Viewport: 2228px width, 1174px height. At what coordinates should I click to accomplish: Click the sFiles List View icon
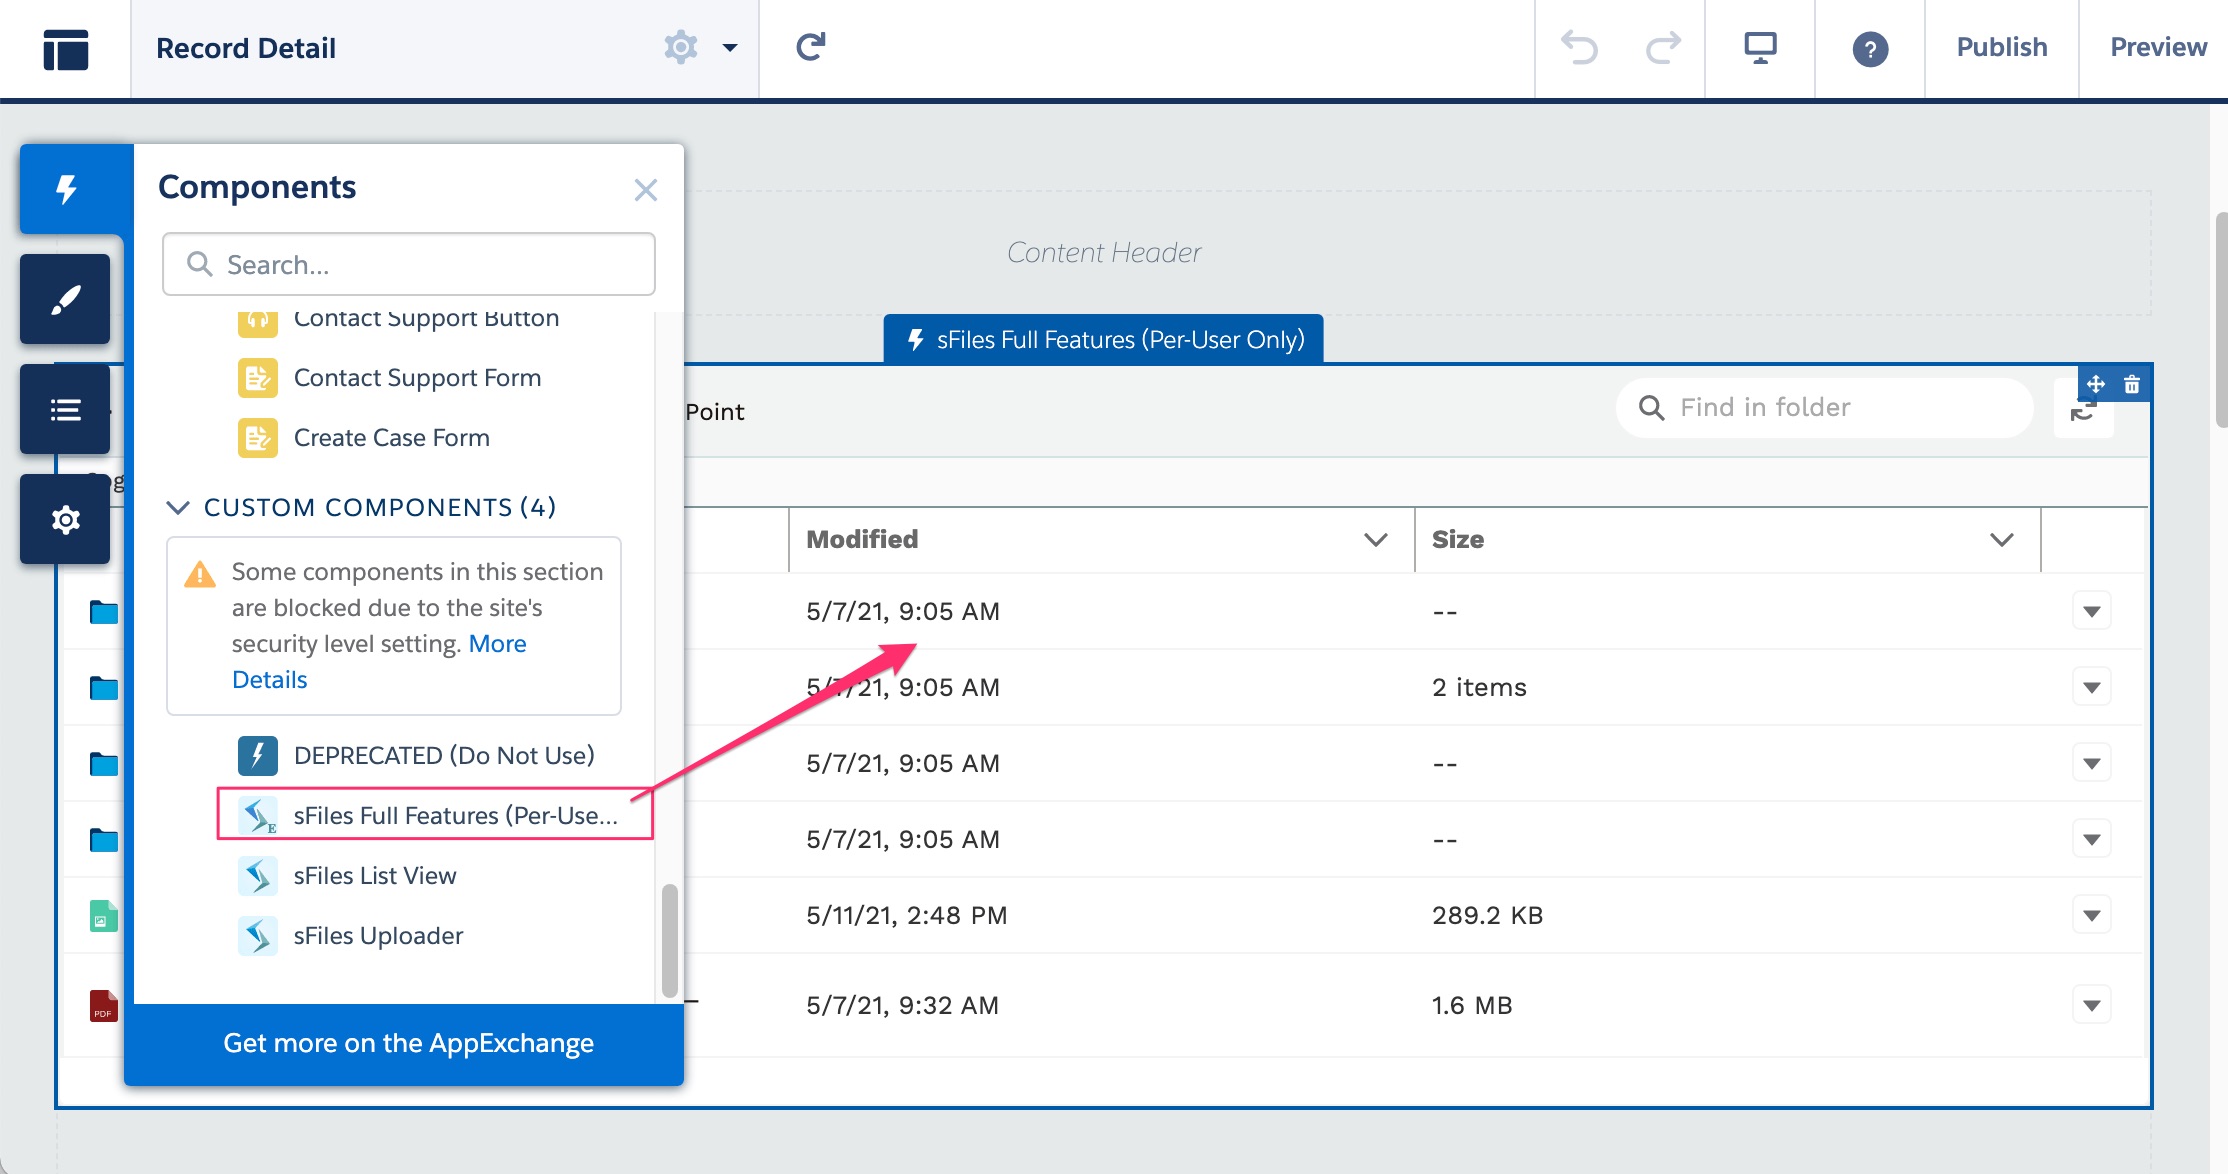coord(258,876)
